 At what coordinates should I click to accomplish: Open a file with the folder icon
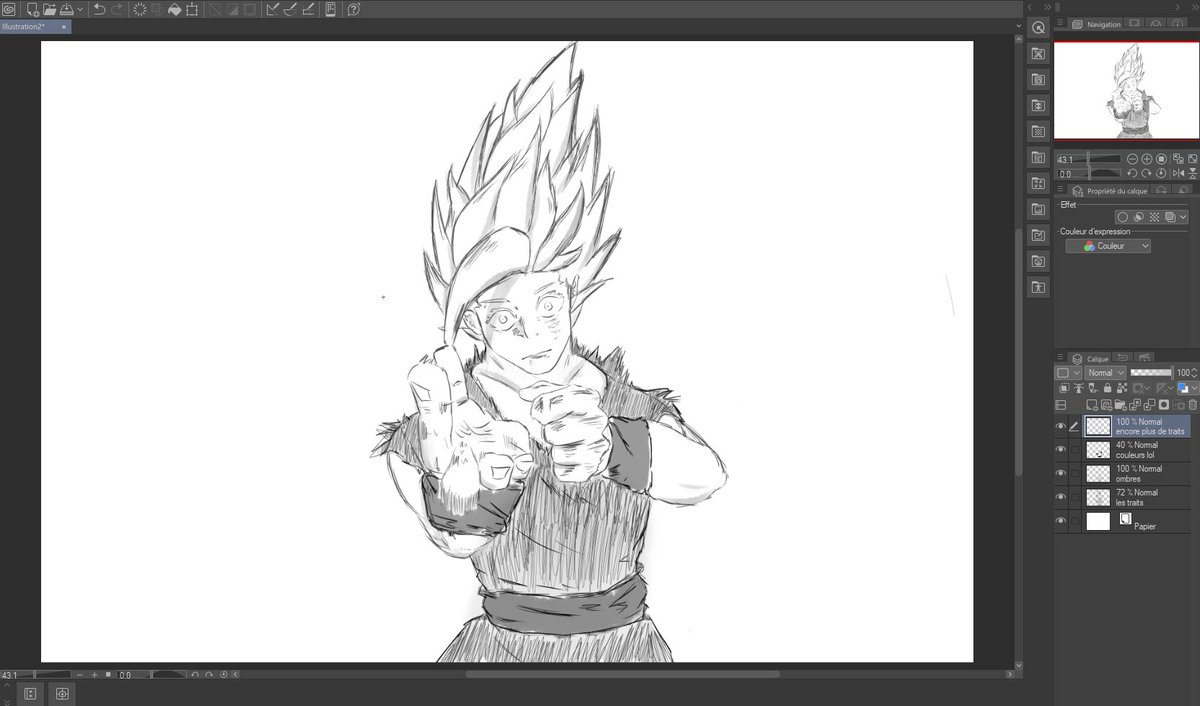click(x=49, y=10)
